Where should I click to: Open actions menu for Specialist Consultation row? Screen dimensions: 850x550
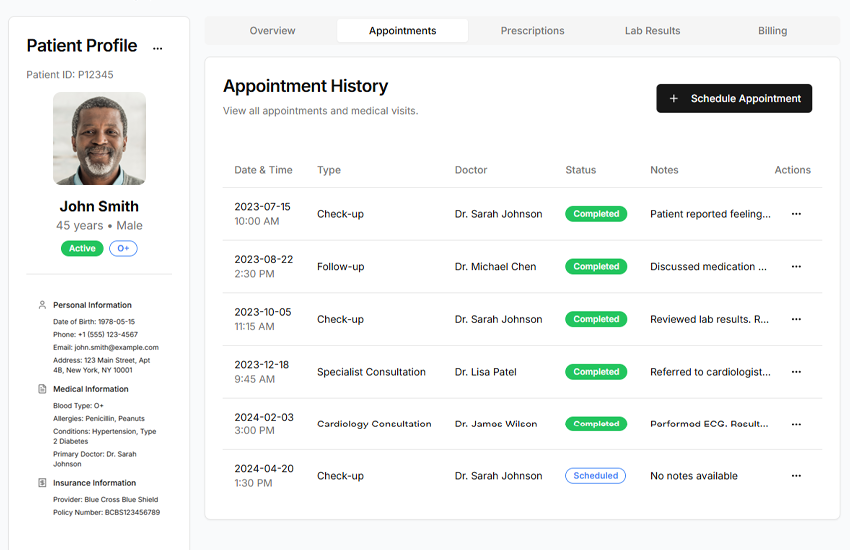tap(796, 372)
